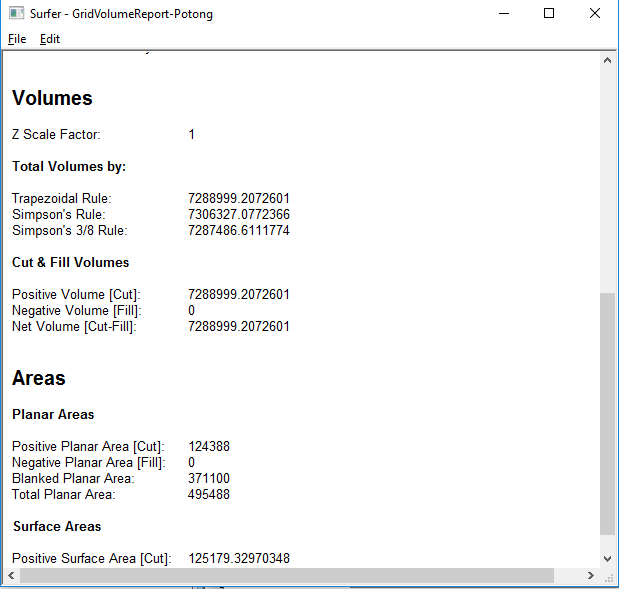Click the window title Surfer - GridVolumeReport-Potong

pyautogui.click(x=121, y=14)
